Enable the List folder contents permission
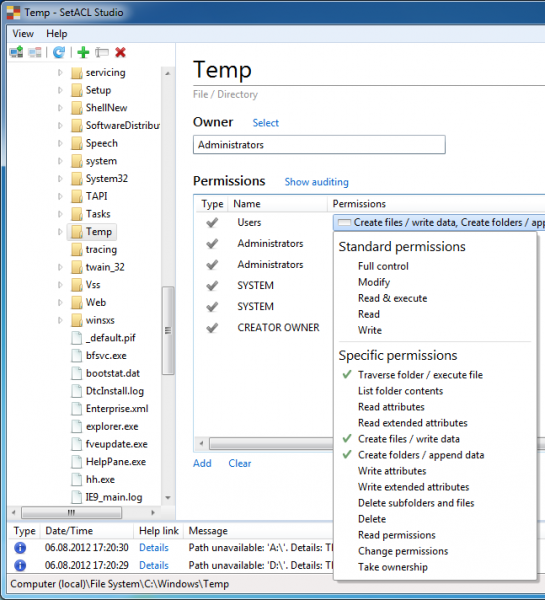This screenshot has height=600, width=545. tap(400, 391)
